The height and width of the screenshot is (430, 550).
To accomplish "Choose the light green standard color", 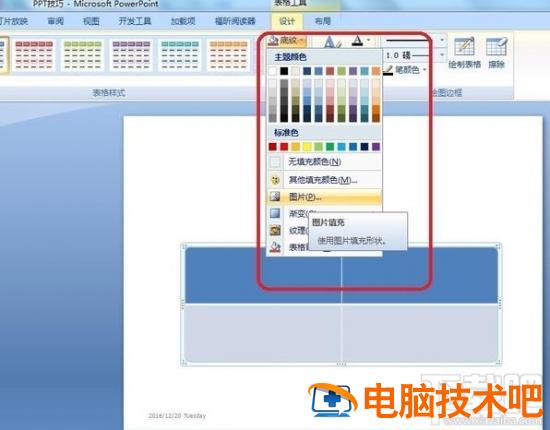I will [318, 147].
